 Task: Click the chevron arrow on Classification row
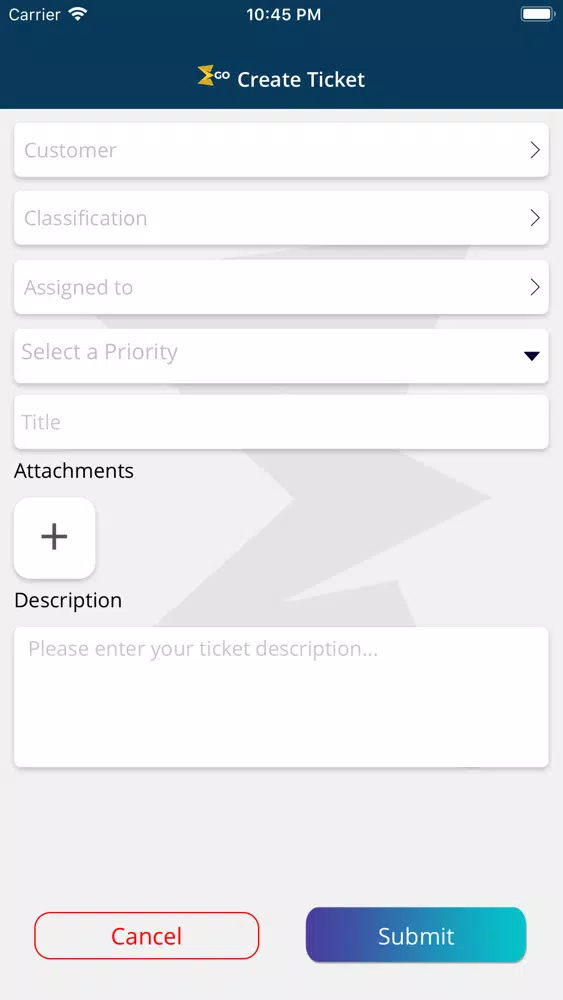coord(535,218)
